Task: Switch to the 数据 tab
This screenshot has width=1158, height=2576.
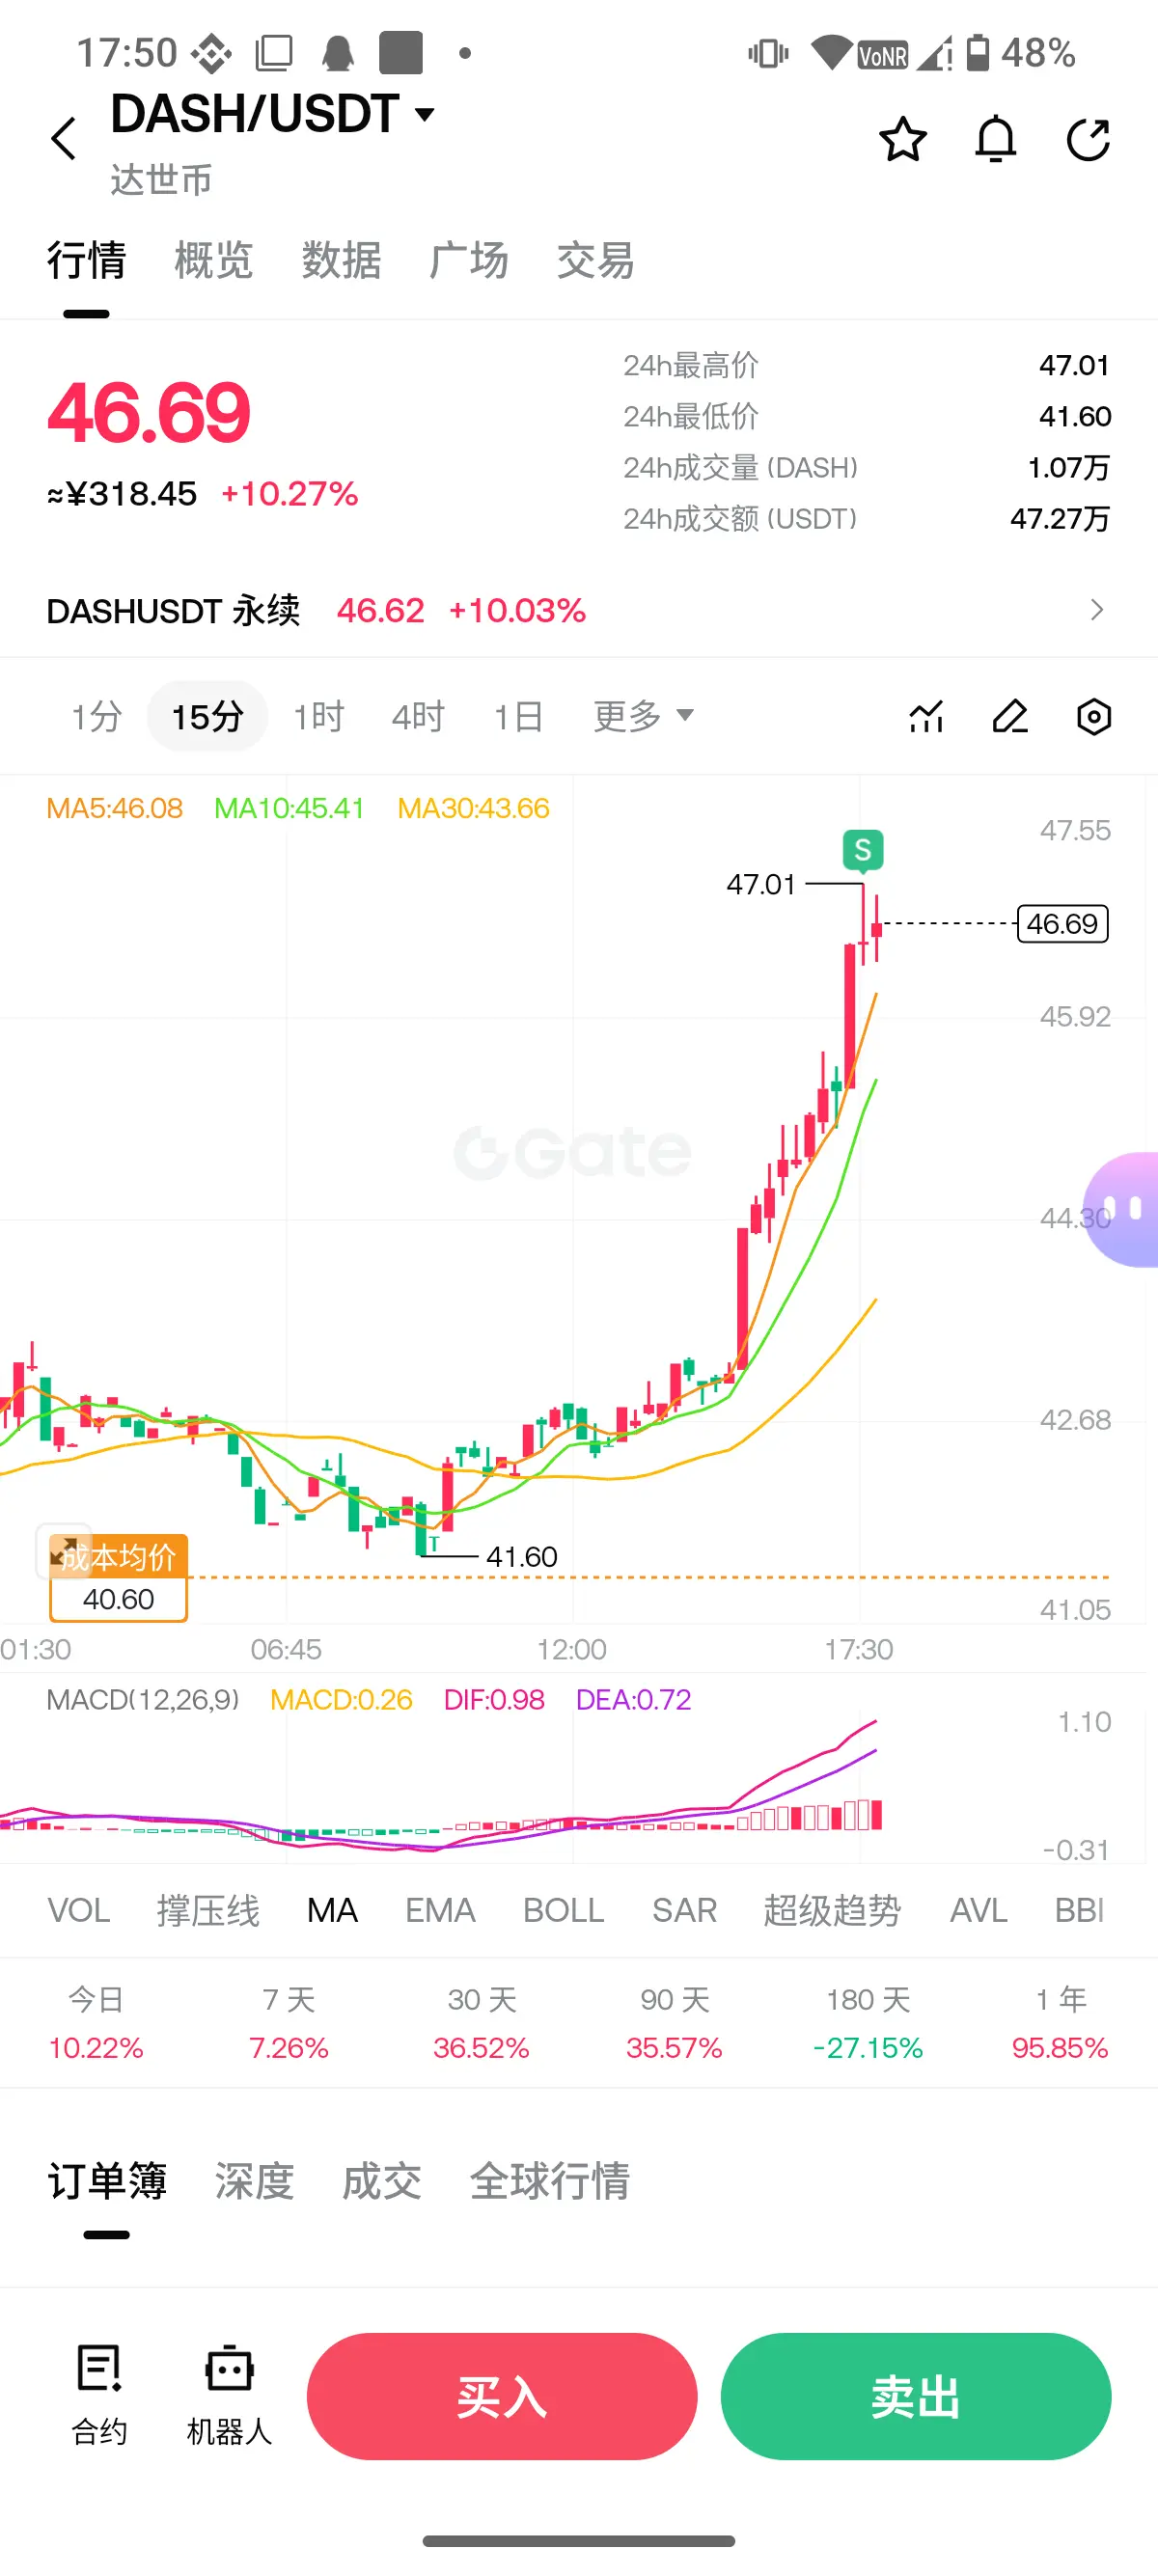Action: (341, 261)
